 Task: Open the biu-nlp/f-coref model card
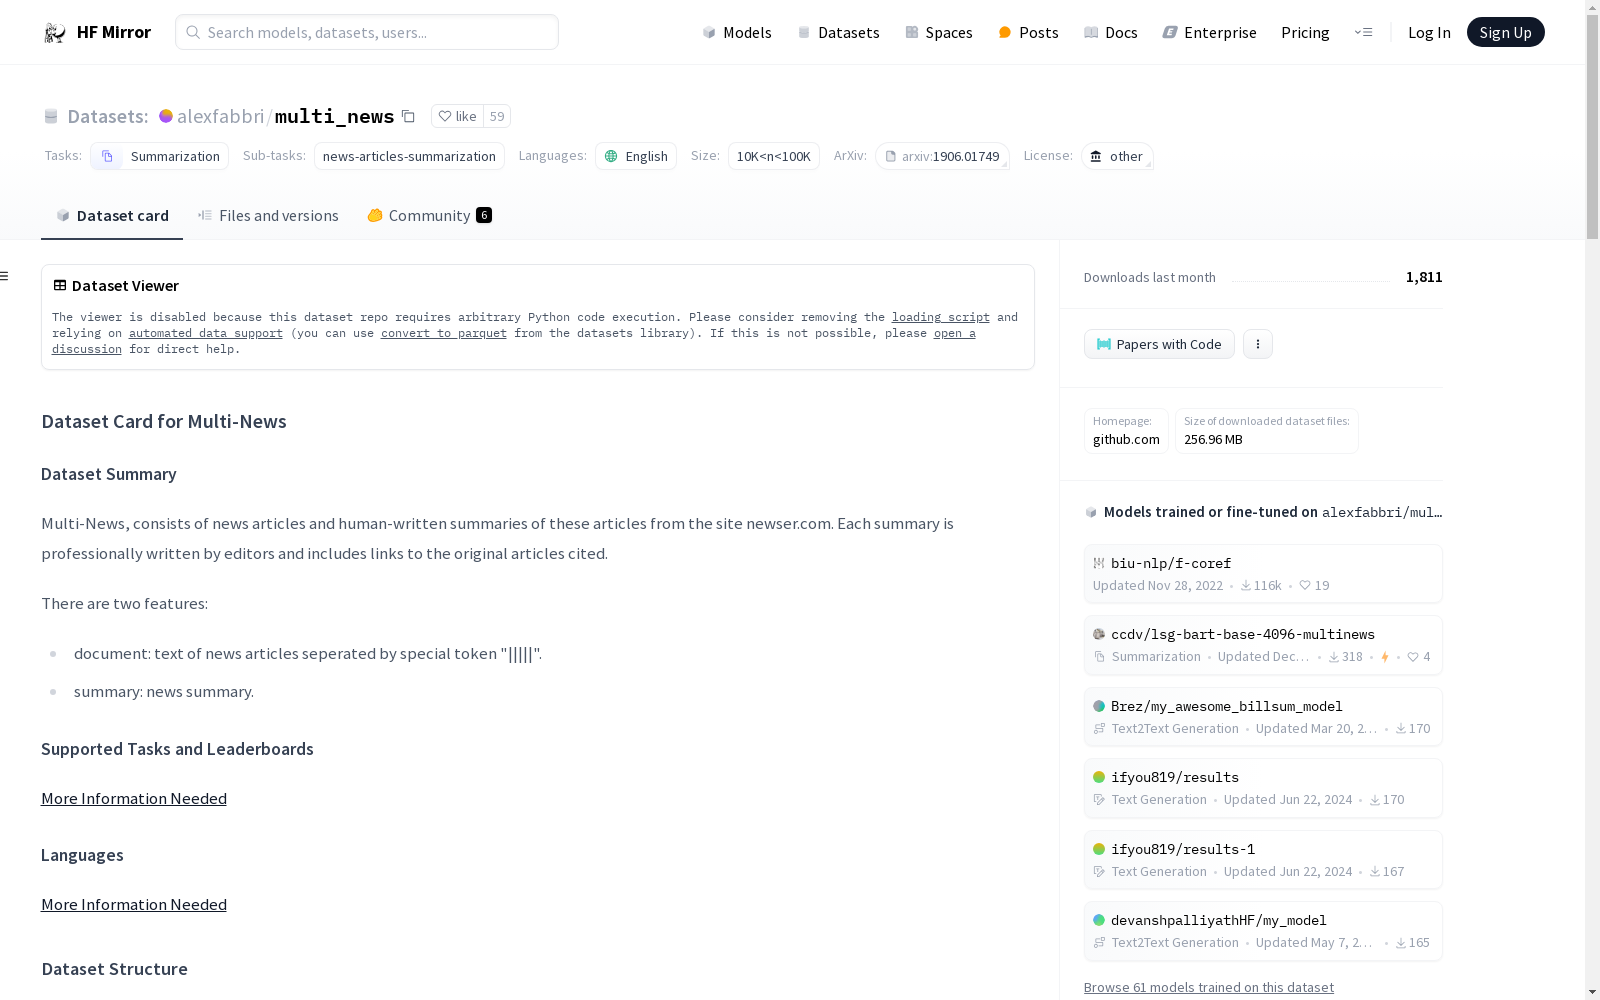[x=1263, y=574]
